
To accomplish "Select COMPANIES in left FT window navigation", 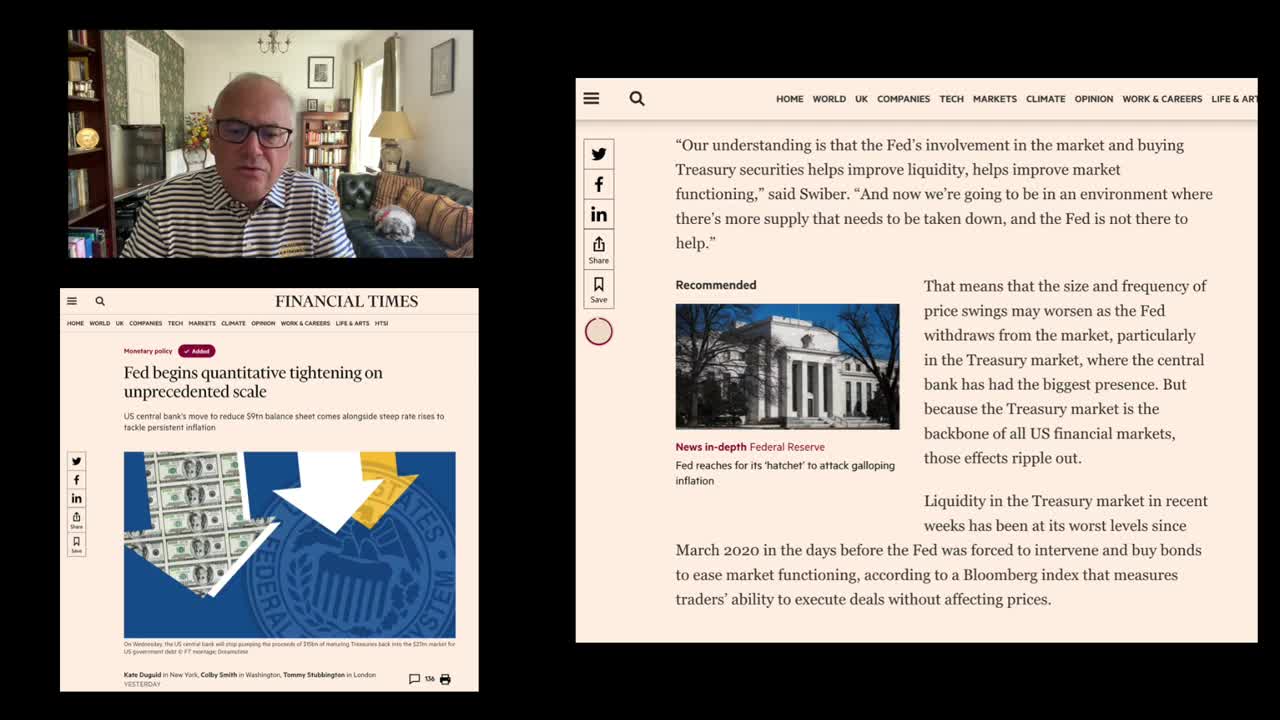I will point(146,323).
